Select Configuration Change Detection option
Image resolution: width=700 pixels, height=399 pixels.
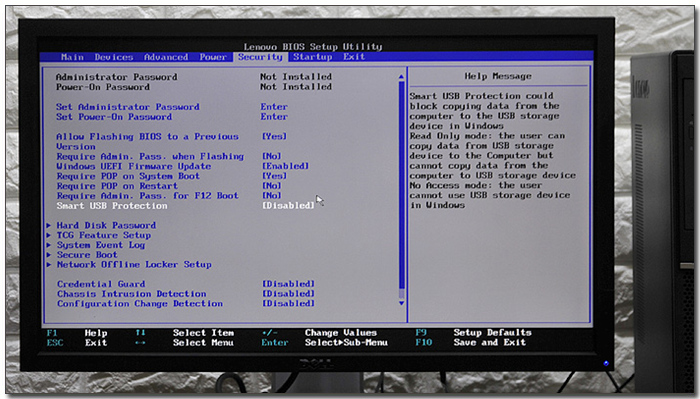pos(140,303)
